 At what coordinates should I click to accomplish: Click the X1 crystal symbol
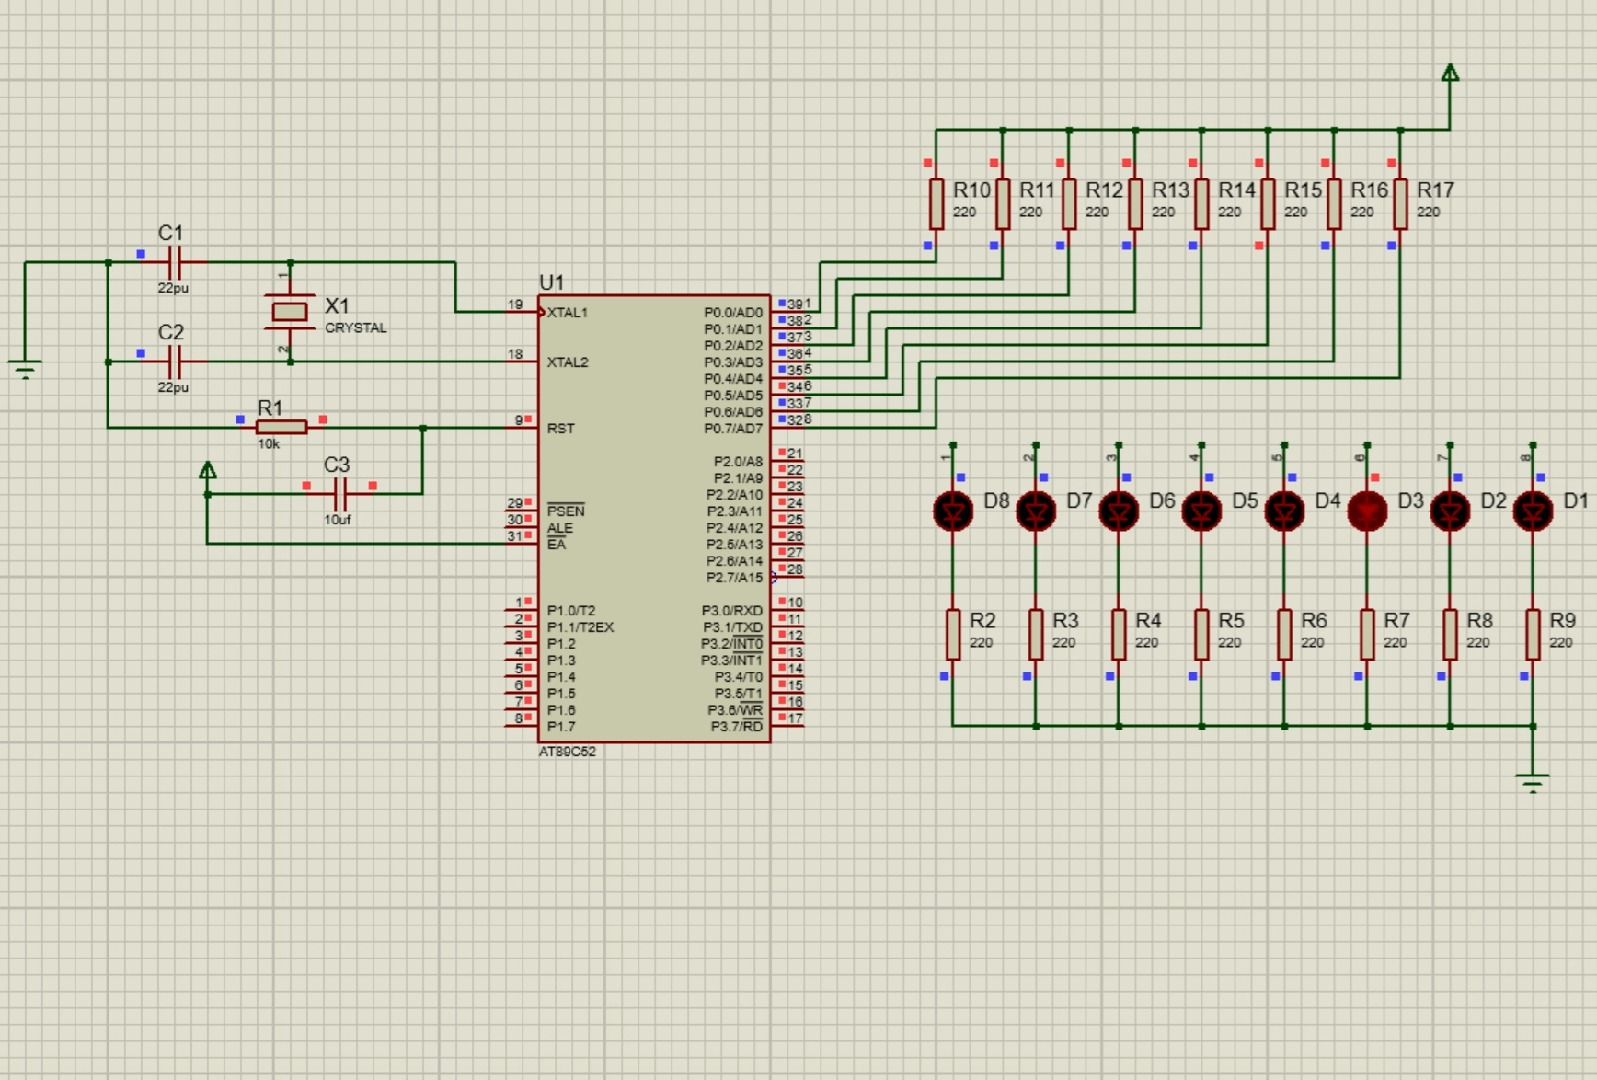coord(290,311)
